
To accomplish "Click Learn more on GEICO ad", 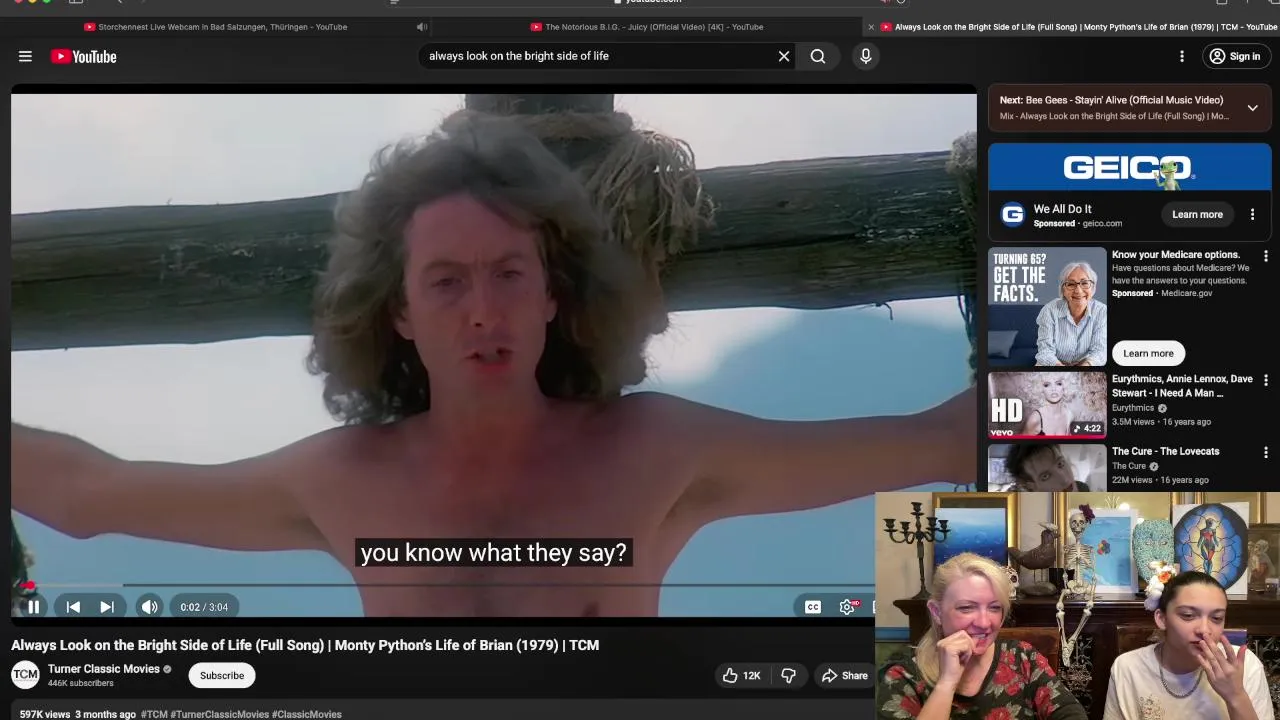I will 1197,214.
